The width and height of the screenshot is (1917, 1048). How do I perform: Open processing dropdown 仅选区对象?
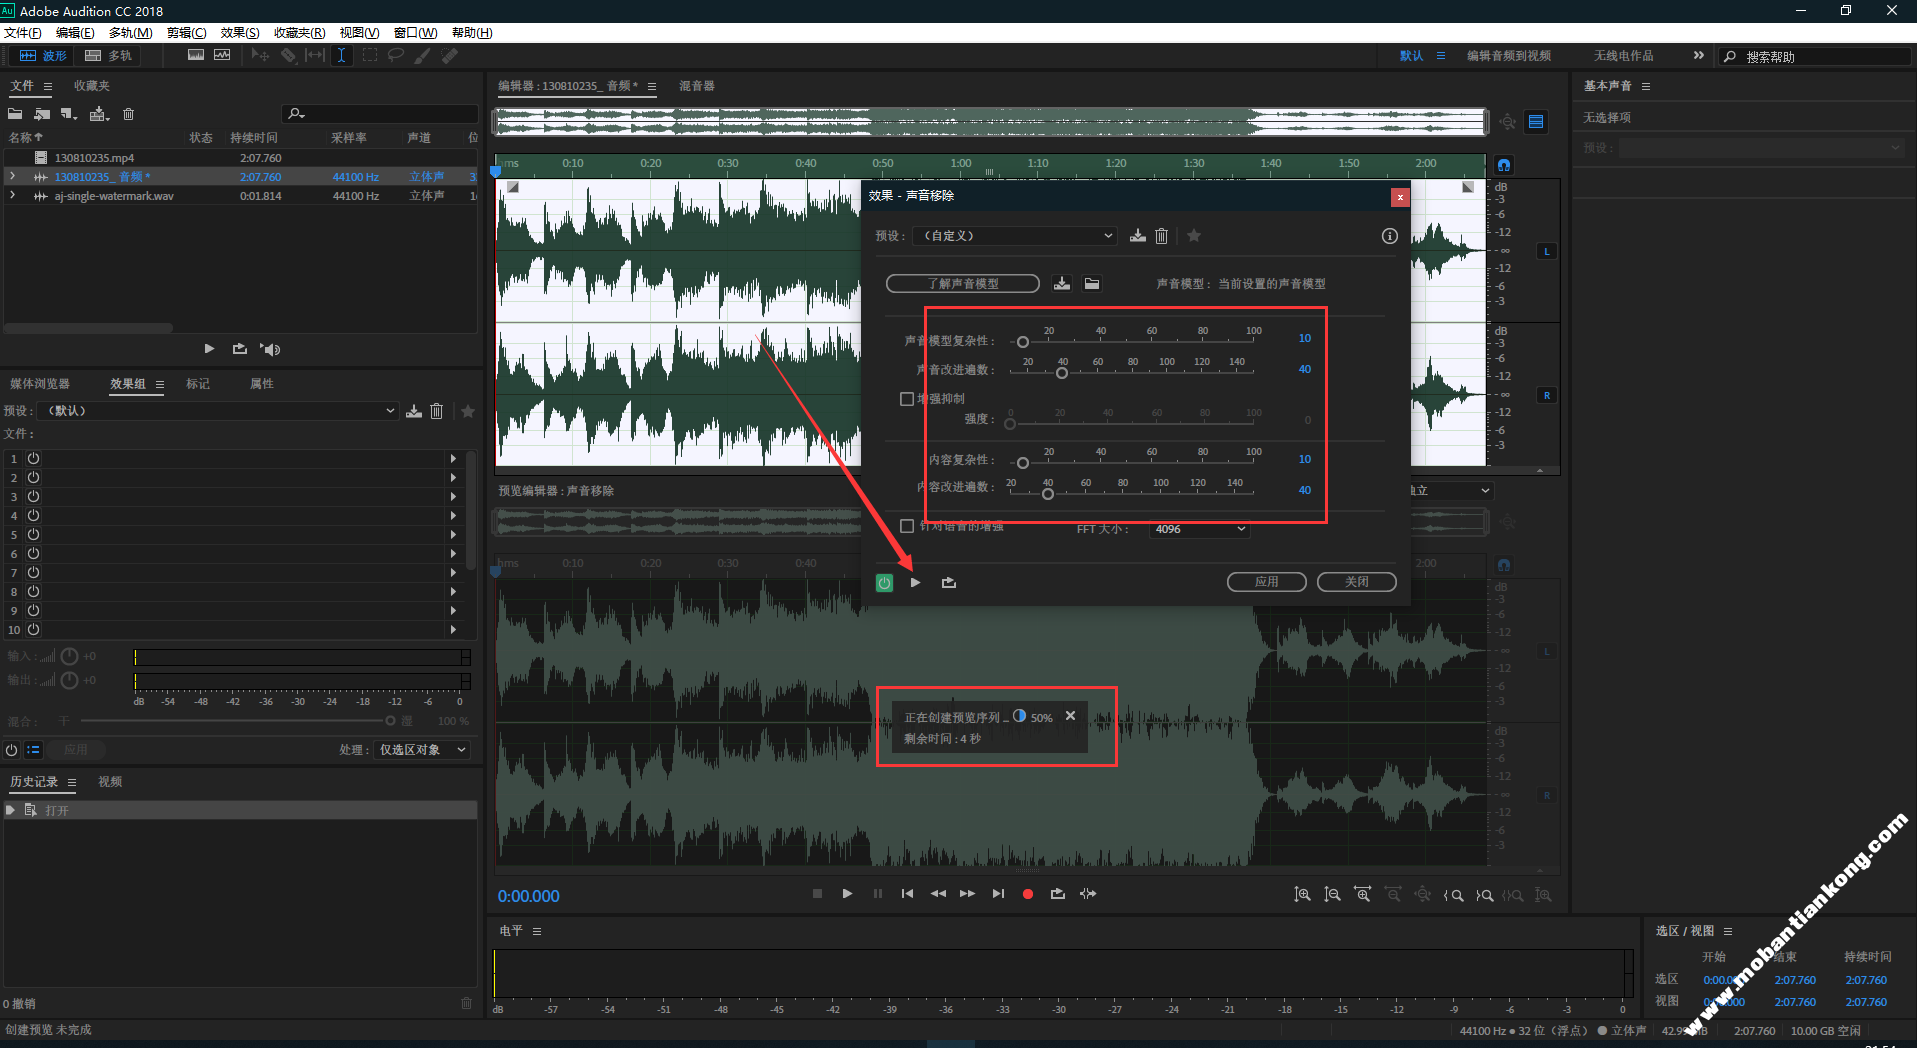point(421,750)
